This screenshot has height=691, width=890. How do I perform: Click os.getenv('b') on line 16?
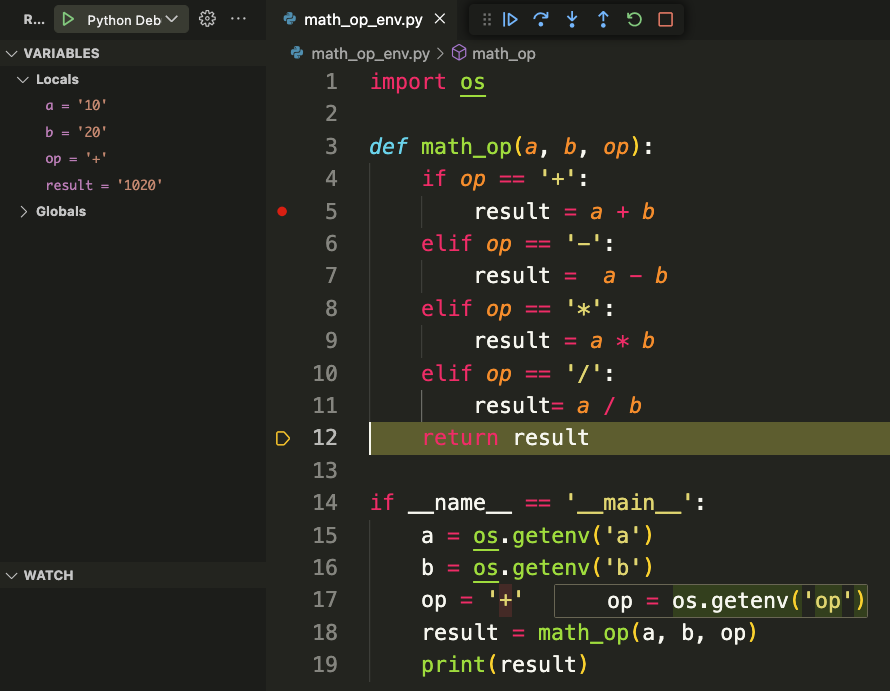click(x=563, y=568)
